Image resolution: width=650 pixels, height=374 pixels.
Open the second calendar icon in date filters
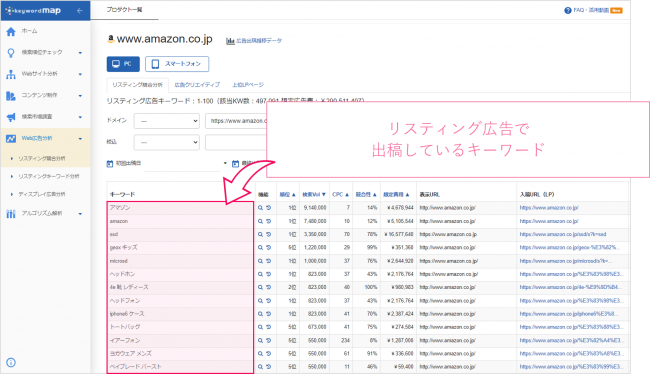(235, 164)
